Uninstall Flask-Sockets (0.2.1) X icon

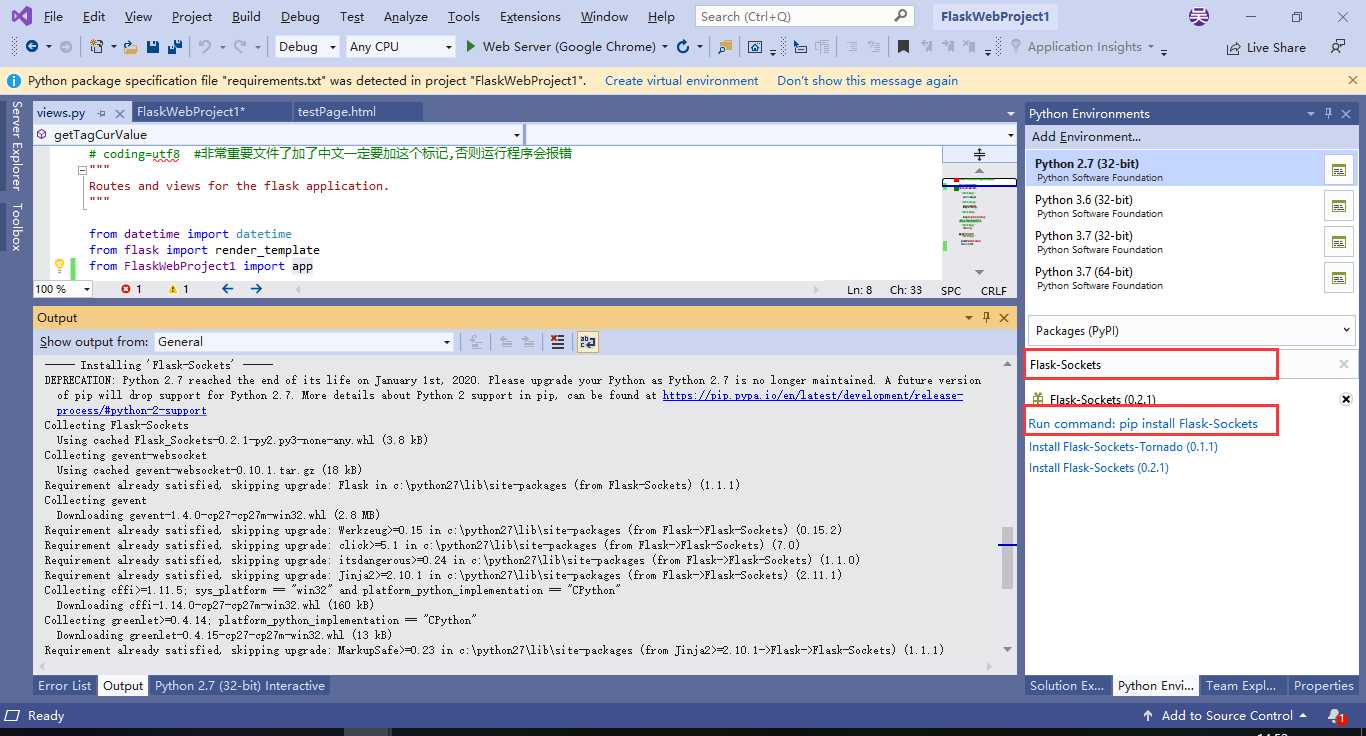[1346, 399]
